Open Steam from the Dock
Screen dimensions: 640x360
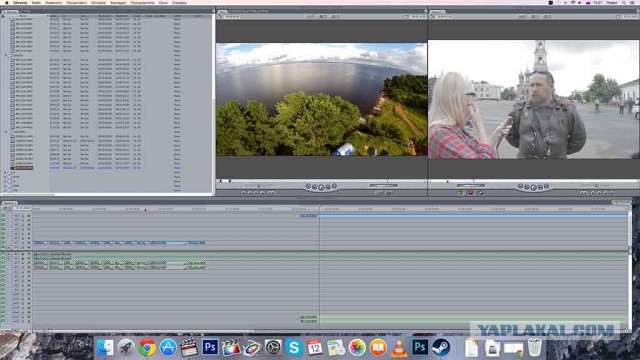point(441,348)
